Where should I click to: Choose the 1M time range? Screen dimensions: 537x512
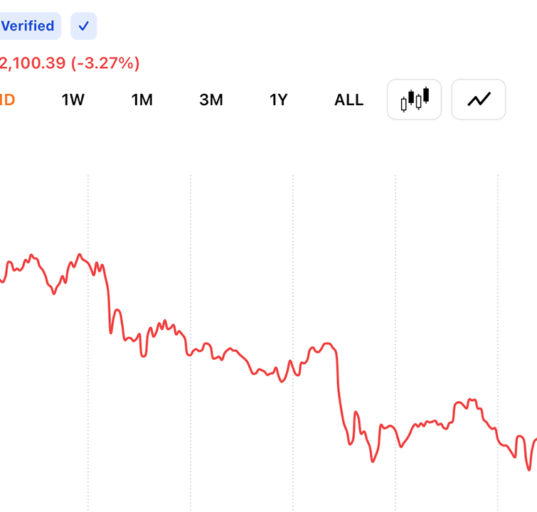tap(142, 100)
